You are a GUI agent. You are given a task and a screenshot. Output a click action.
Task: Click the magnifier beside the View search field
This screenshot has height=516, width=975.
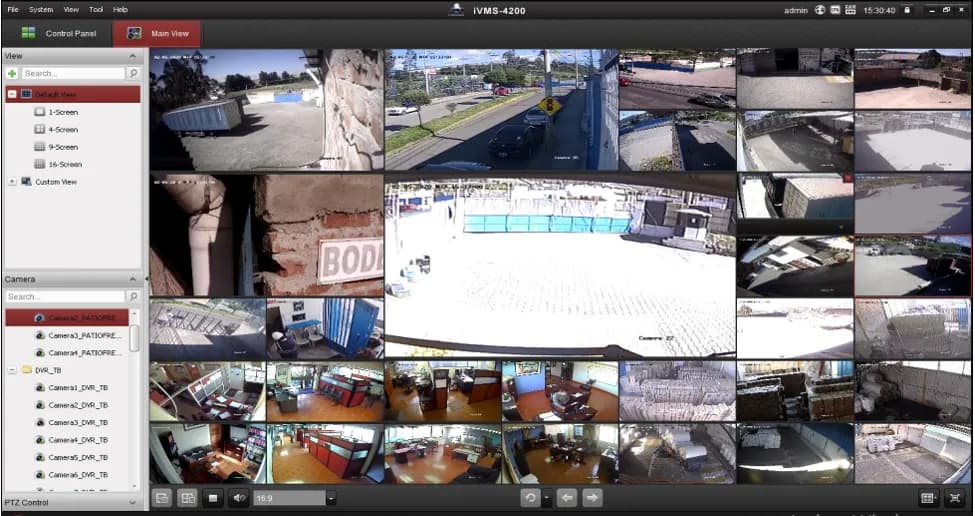tap(132, 73)
